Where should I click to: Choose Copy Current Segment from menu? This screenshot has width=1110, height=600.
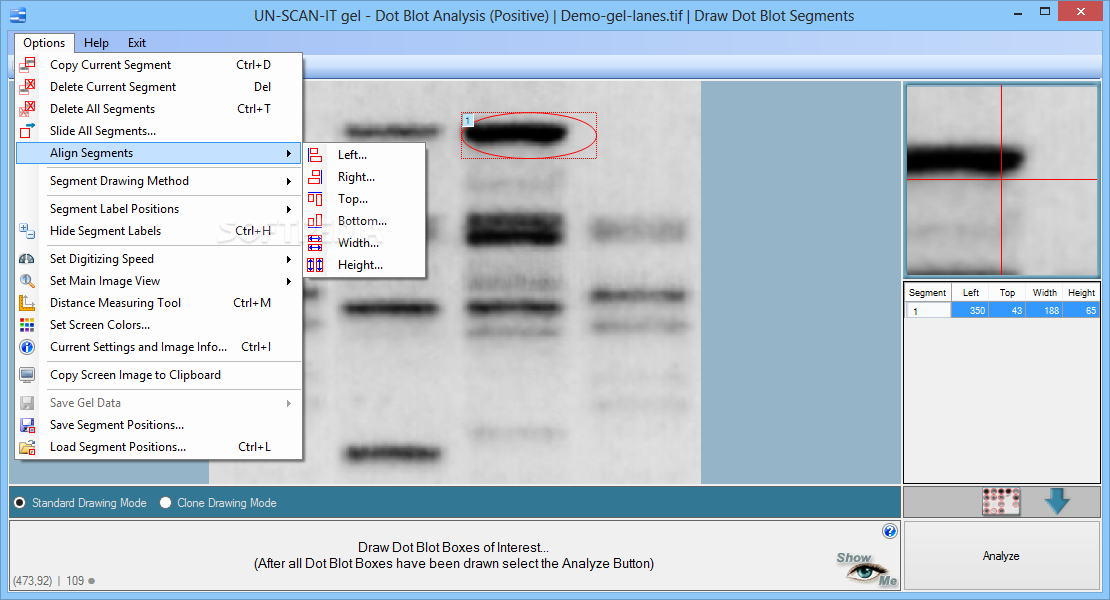(x=159, y=64)
